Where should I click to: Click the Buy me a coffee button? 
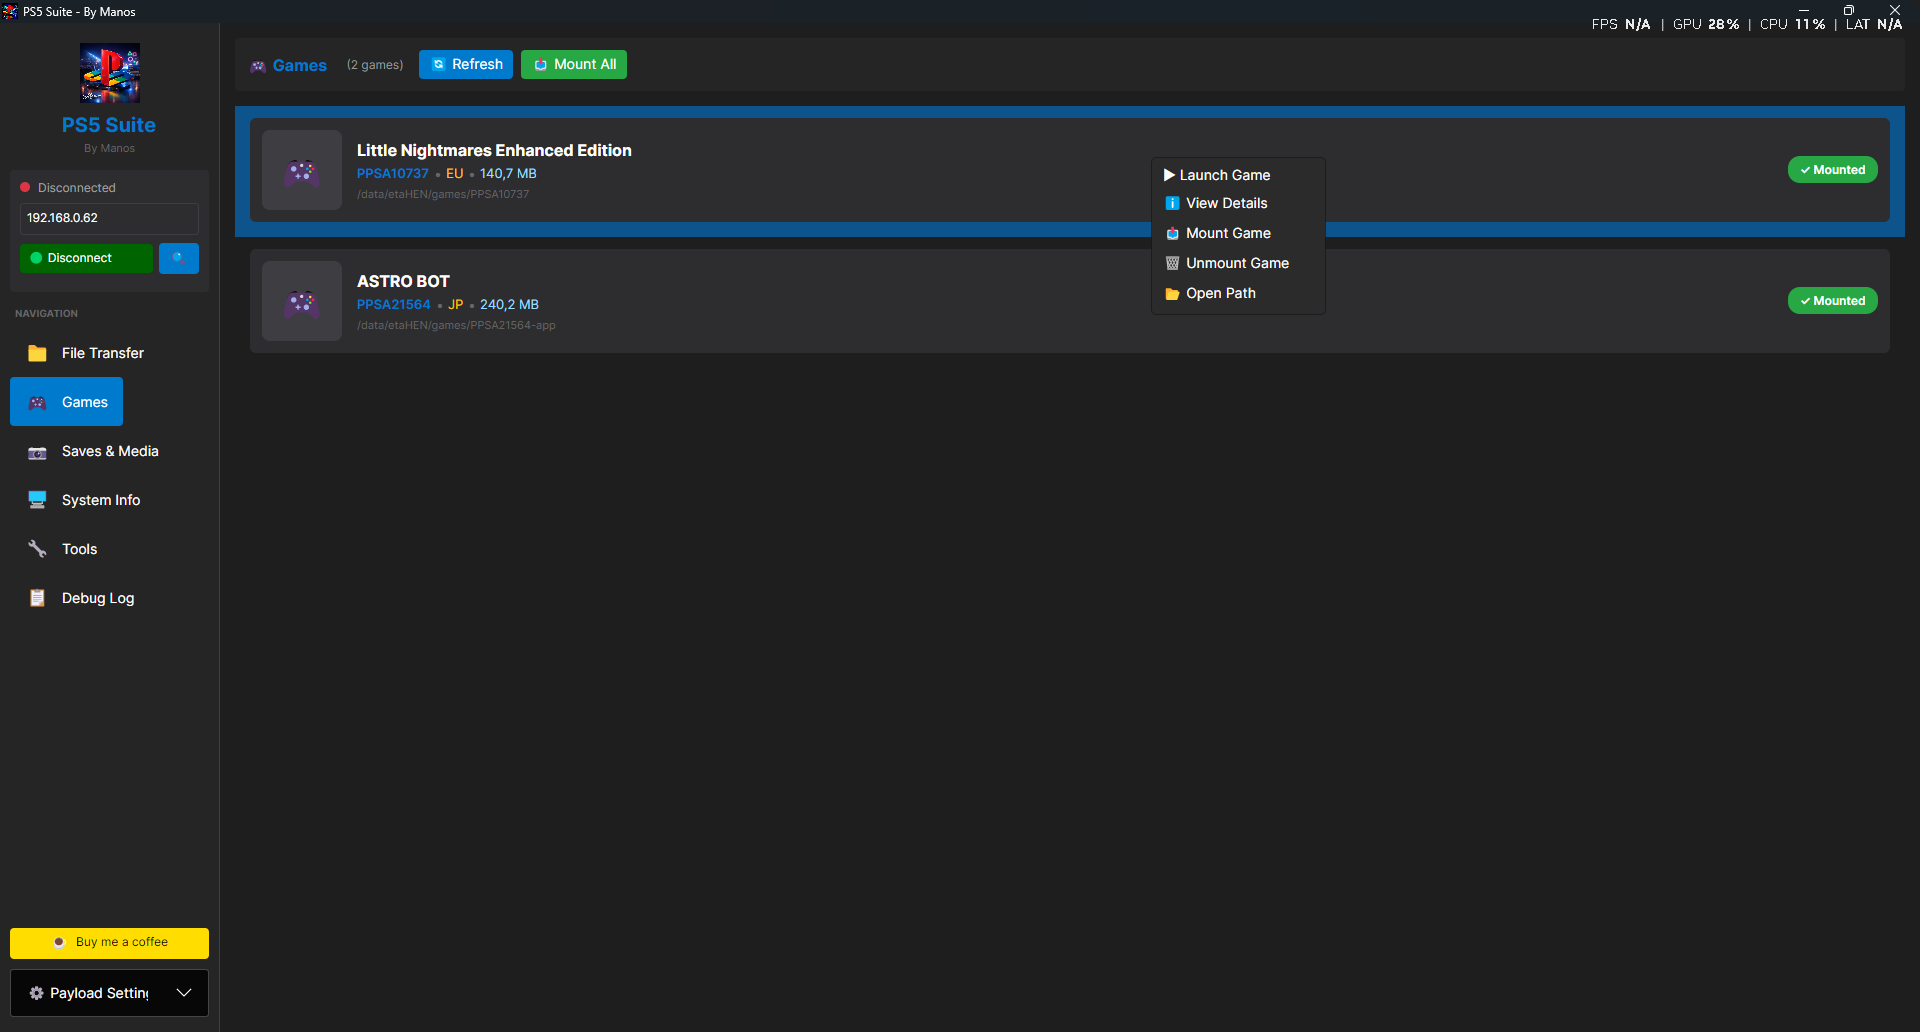[109, 943]
